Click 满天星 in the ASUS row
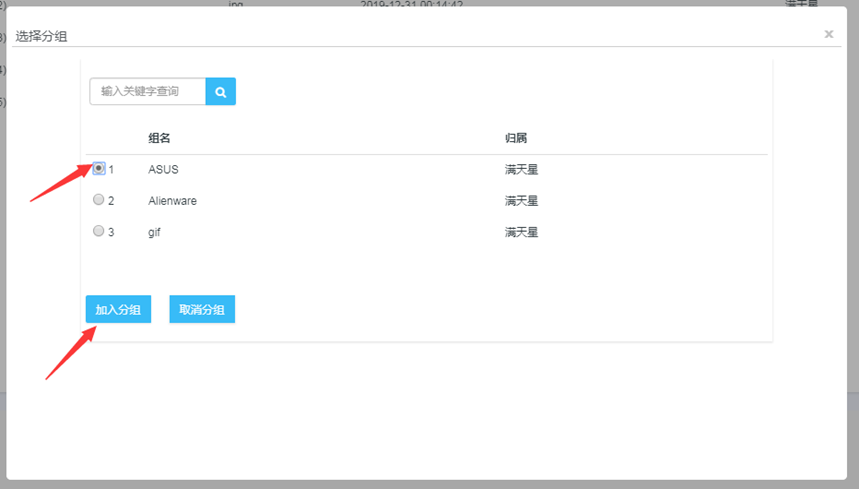Image resolution: width=859 pixels, height=489 pixels. 521,170
